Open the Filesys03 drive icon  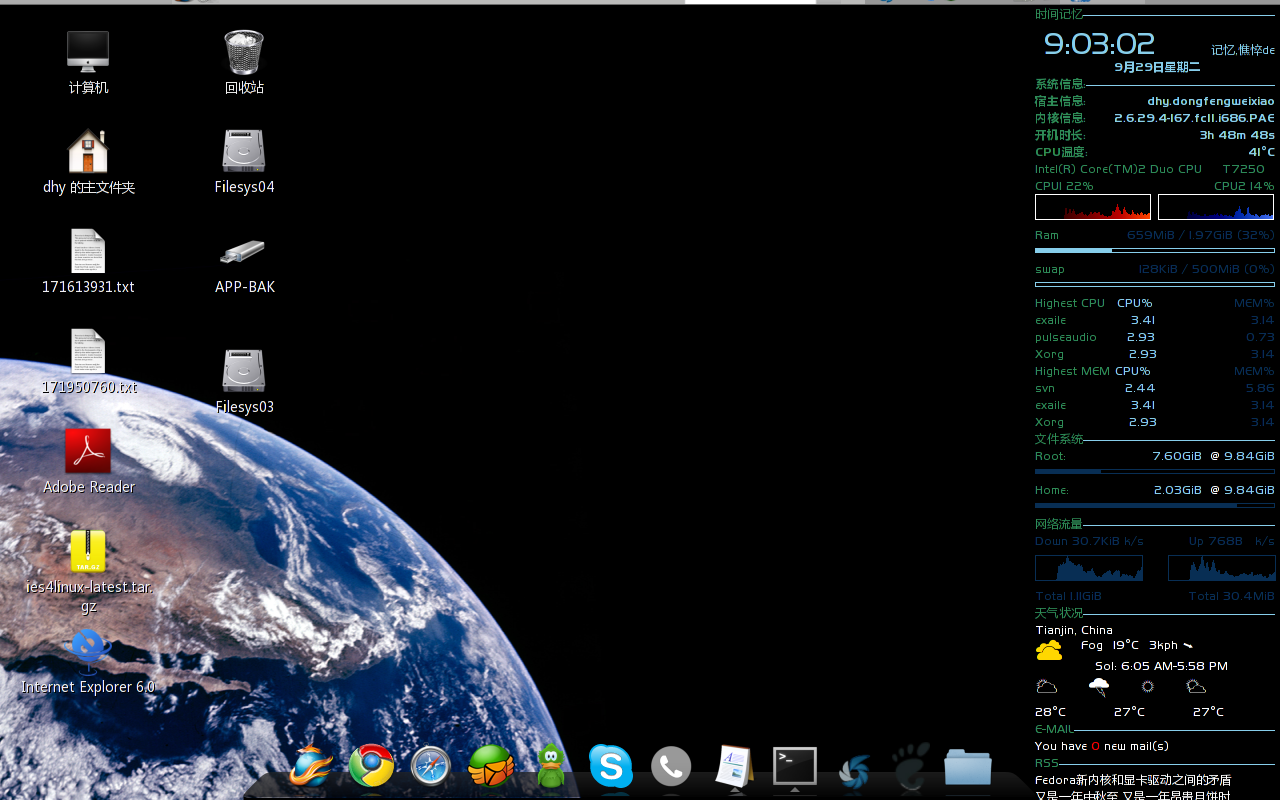pyautogui.click(x=244, y=371)
